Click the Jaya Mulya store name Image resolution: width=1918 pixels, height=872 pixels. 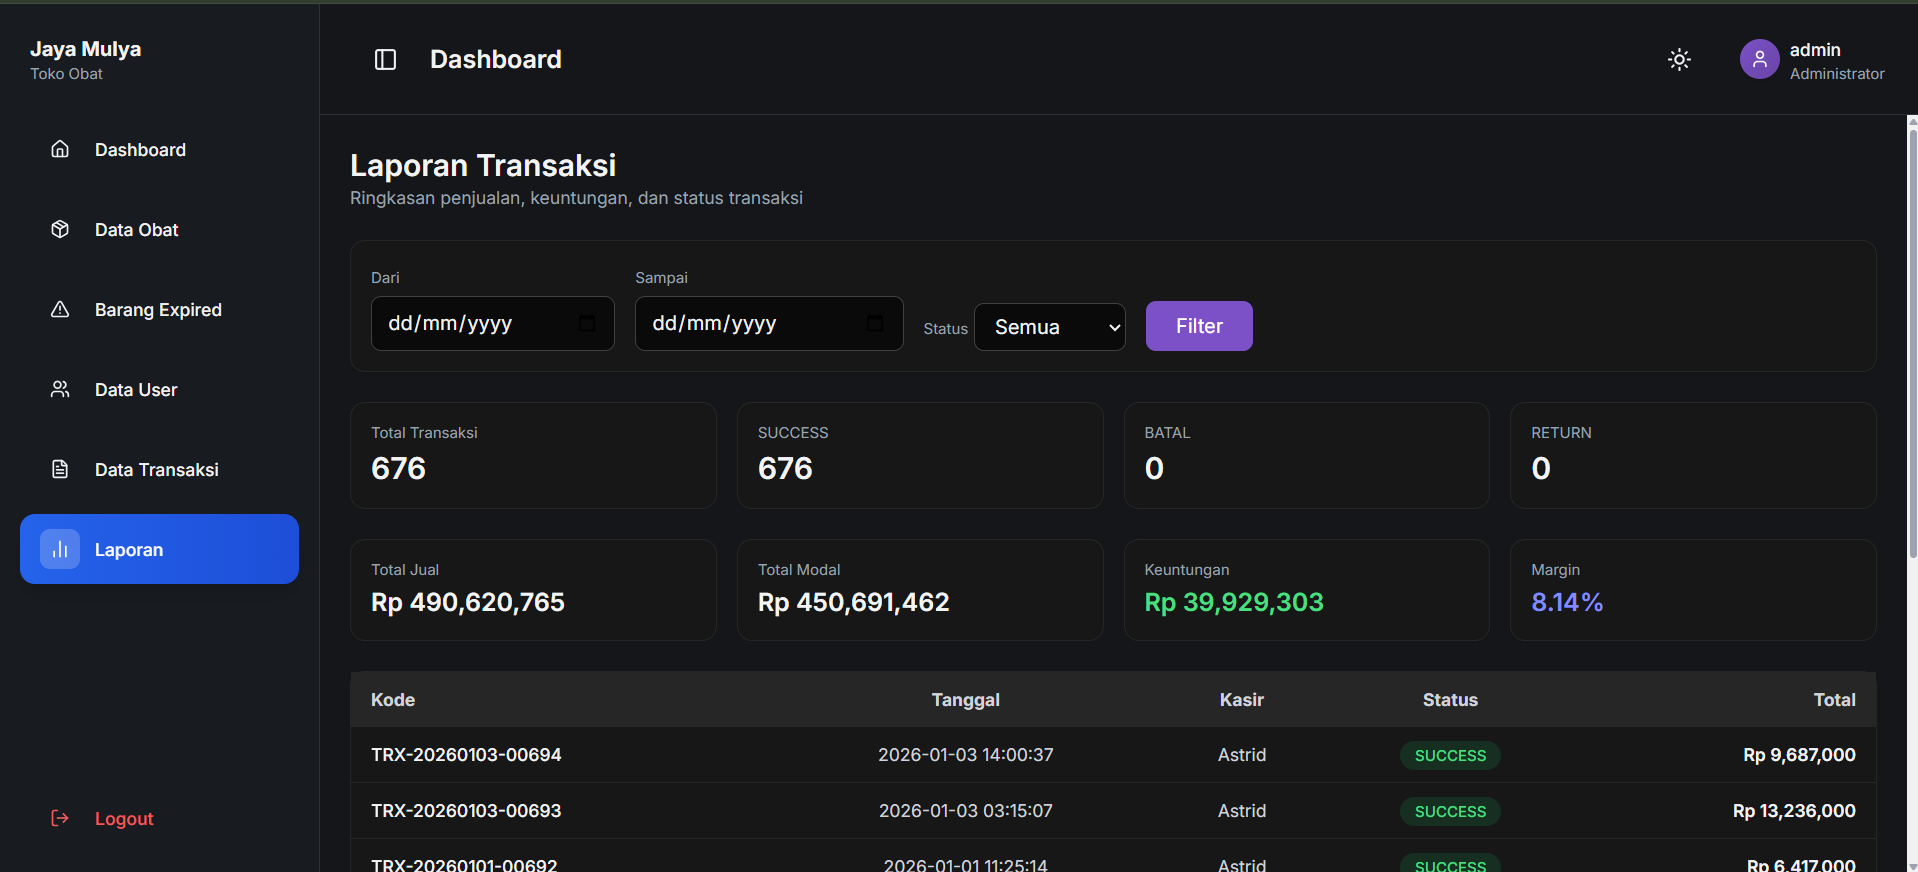click(85, 49)
